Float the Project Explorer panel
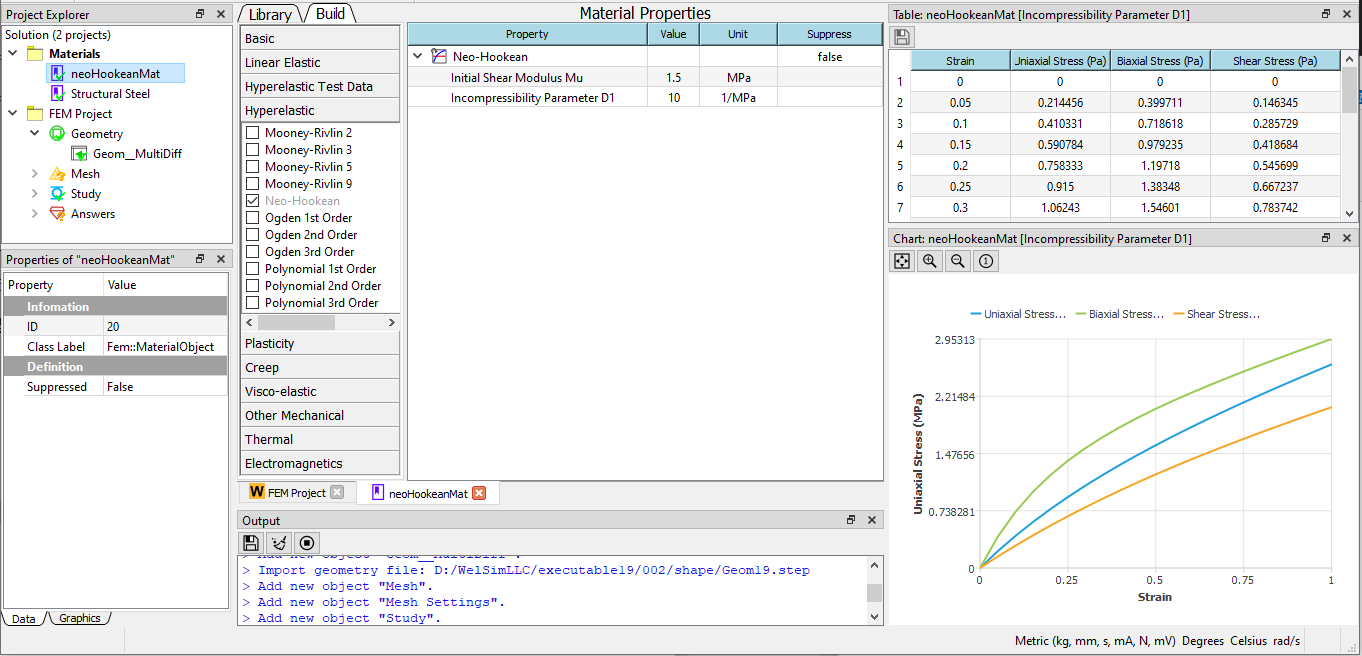 tap(200, 14)
